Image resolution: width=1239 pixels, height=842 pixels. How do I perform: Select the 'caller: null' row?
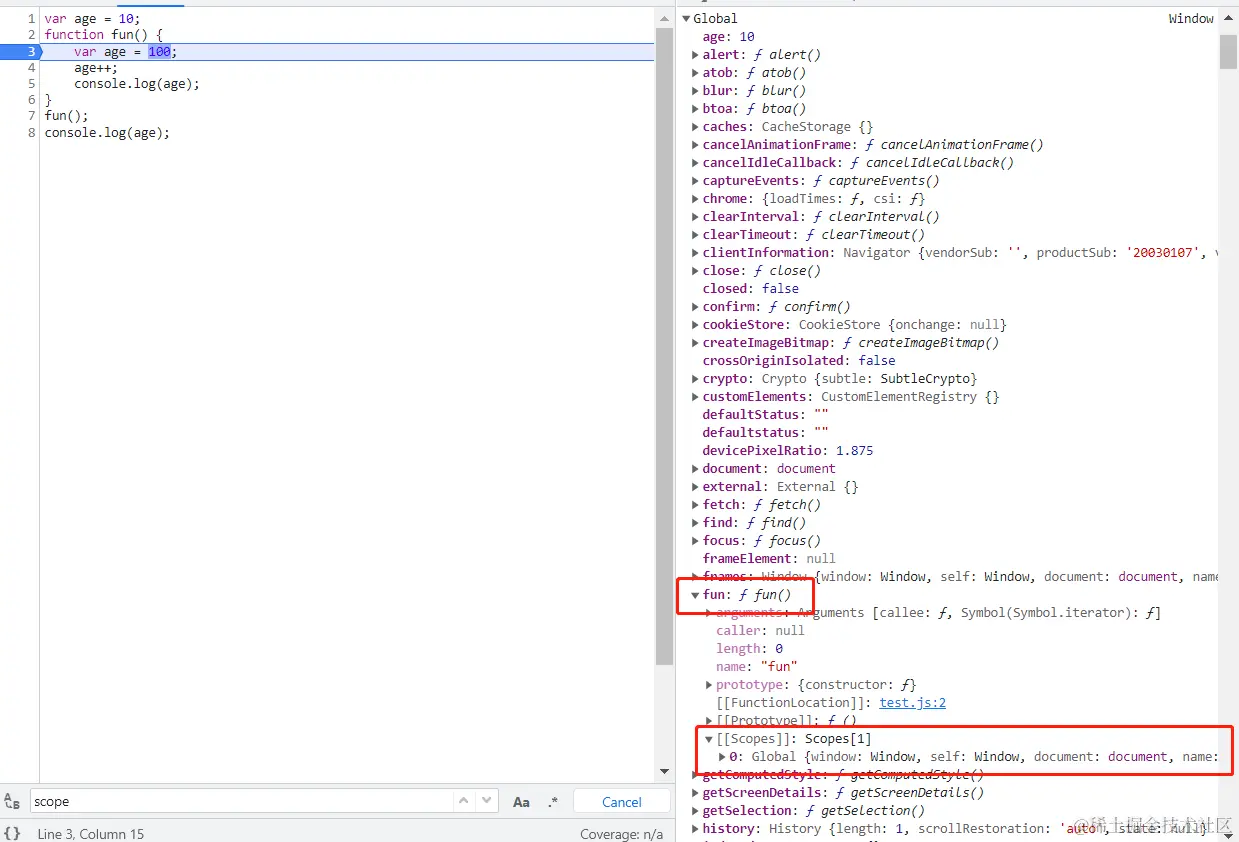coord(760,631)
